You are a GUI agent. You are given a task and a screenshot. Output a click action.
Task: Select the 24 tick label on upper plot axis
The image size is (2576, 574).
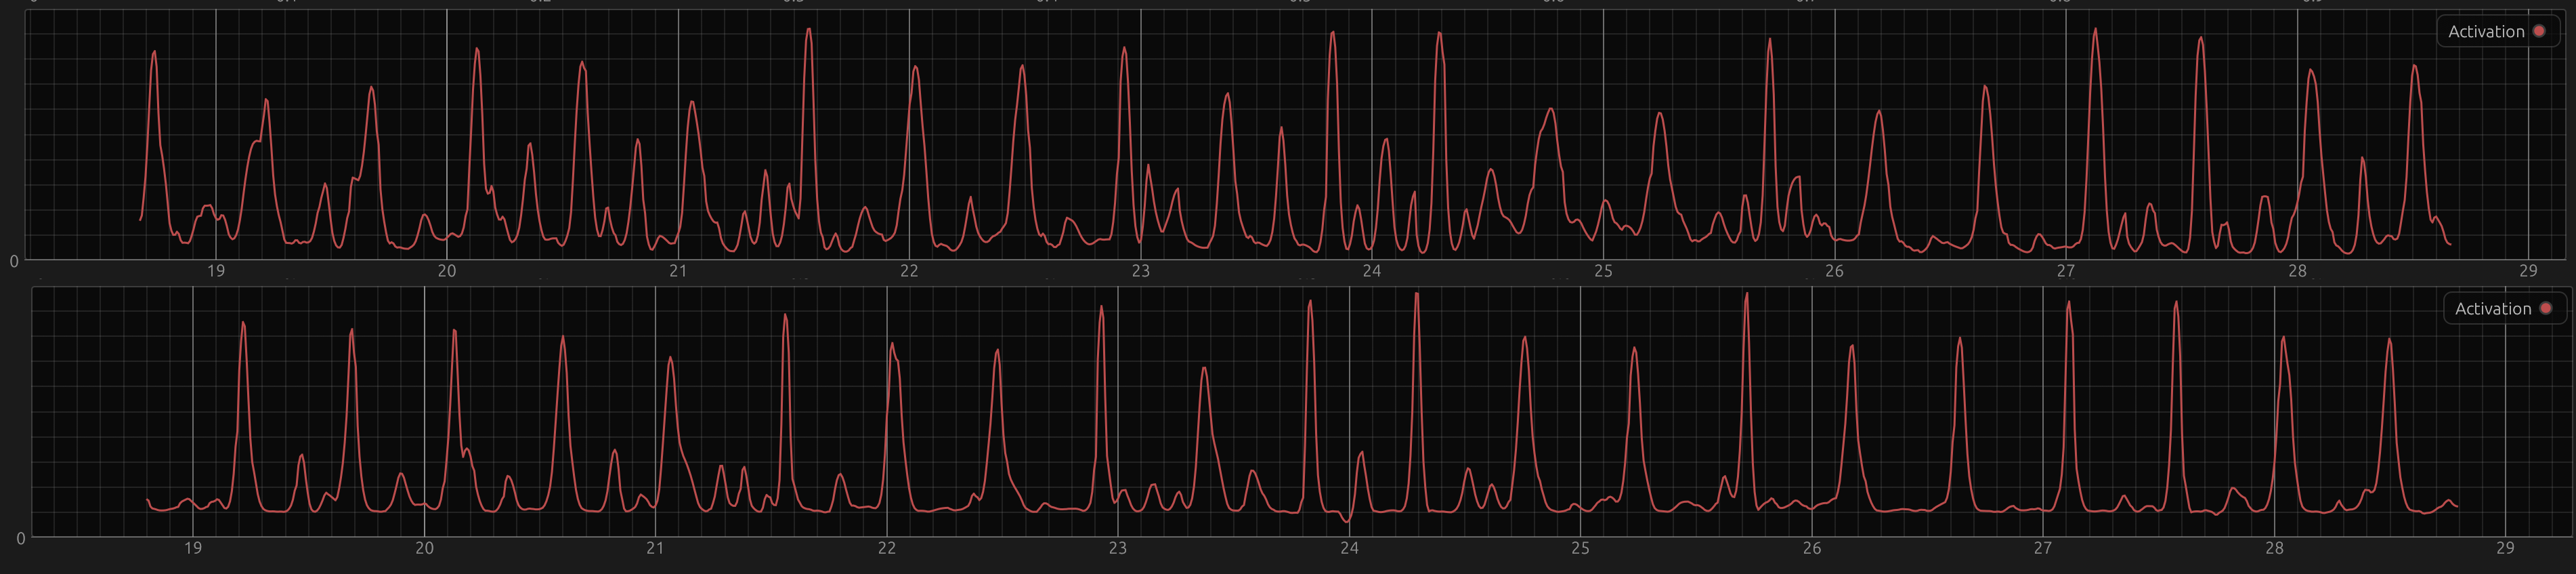[x=1372, y=271]
